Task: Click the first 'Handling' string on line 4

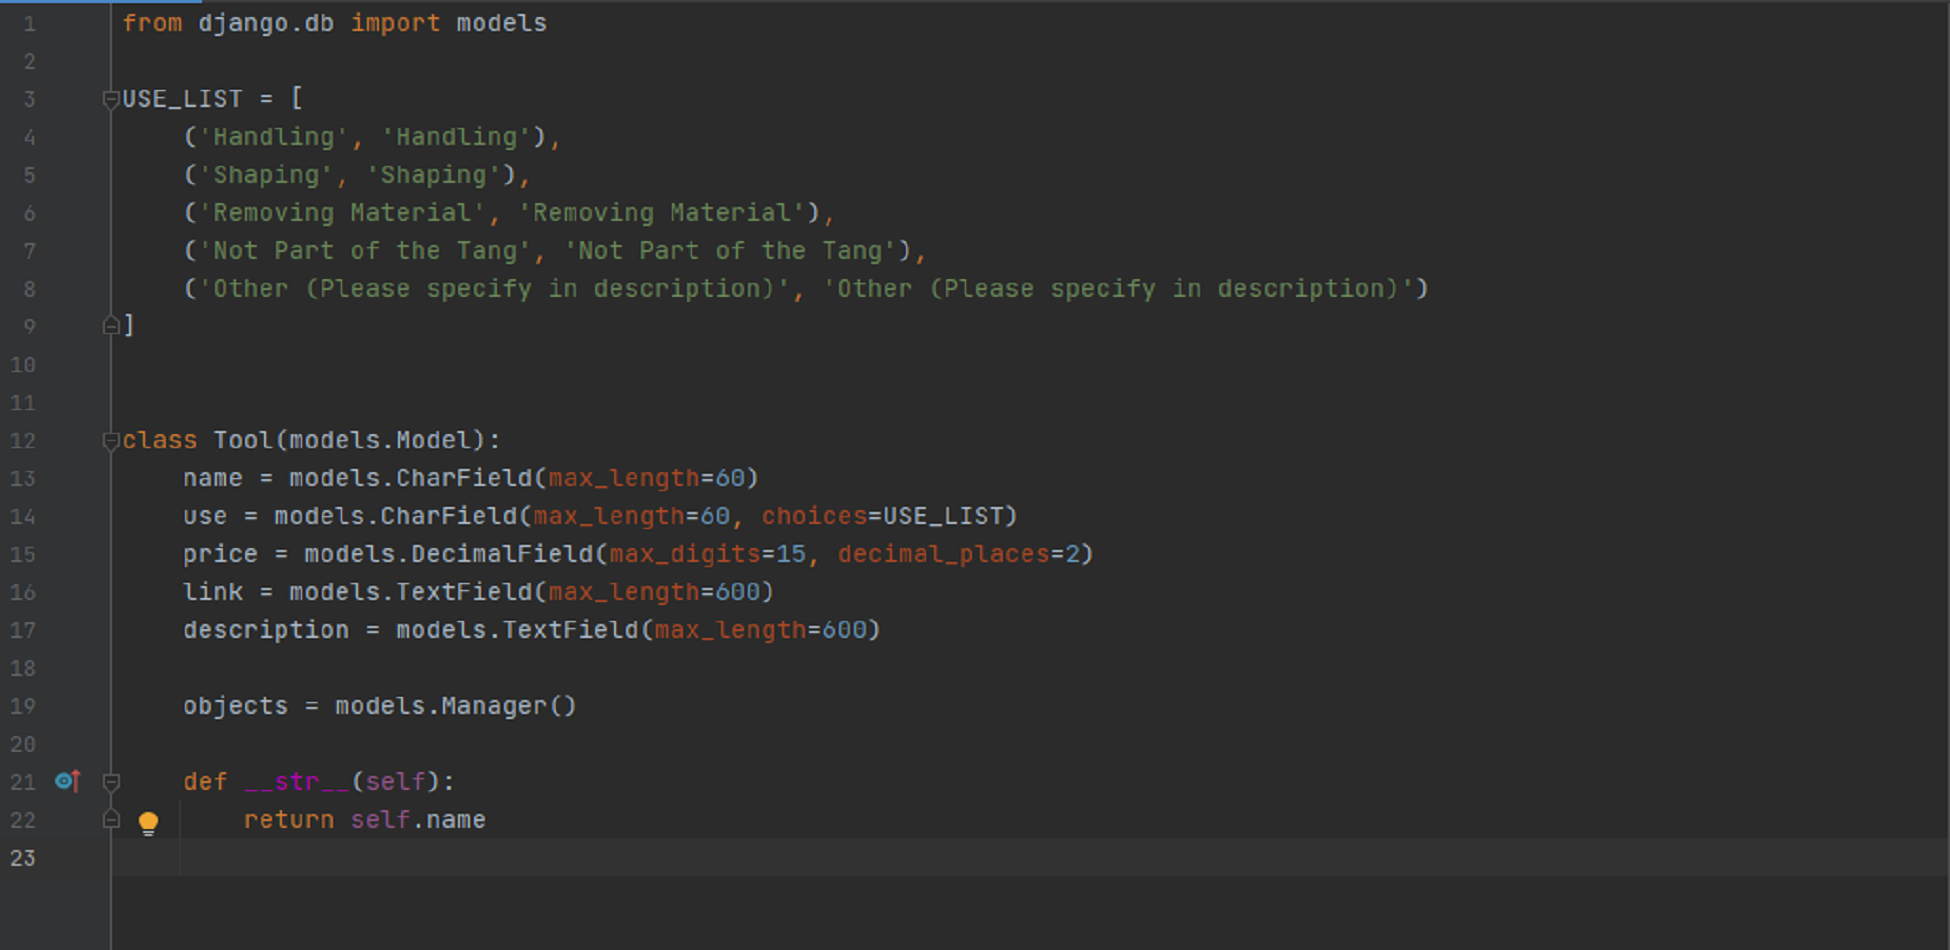Action: coord(273,137)
